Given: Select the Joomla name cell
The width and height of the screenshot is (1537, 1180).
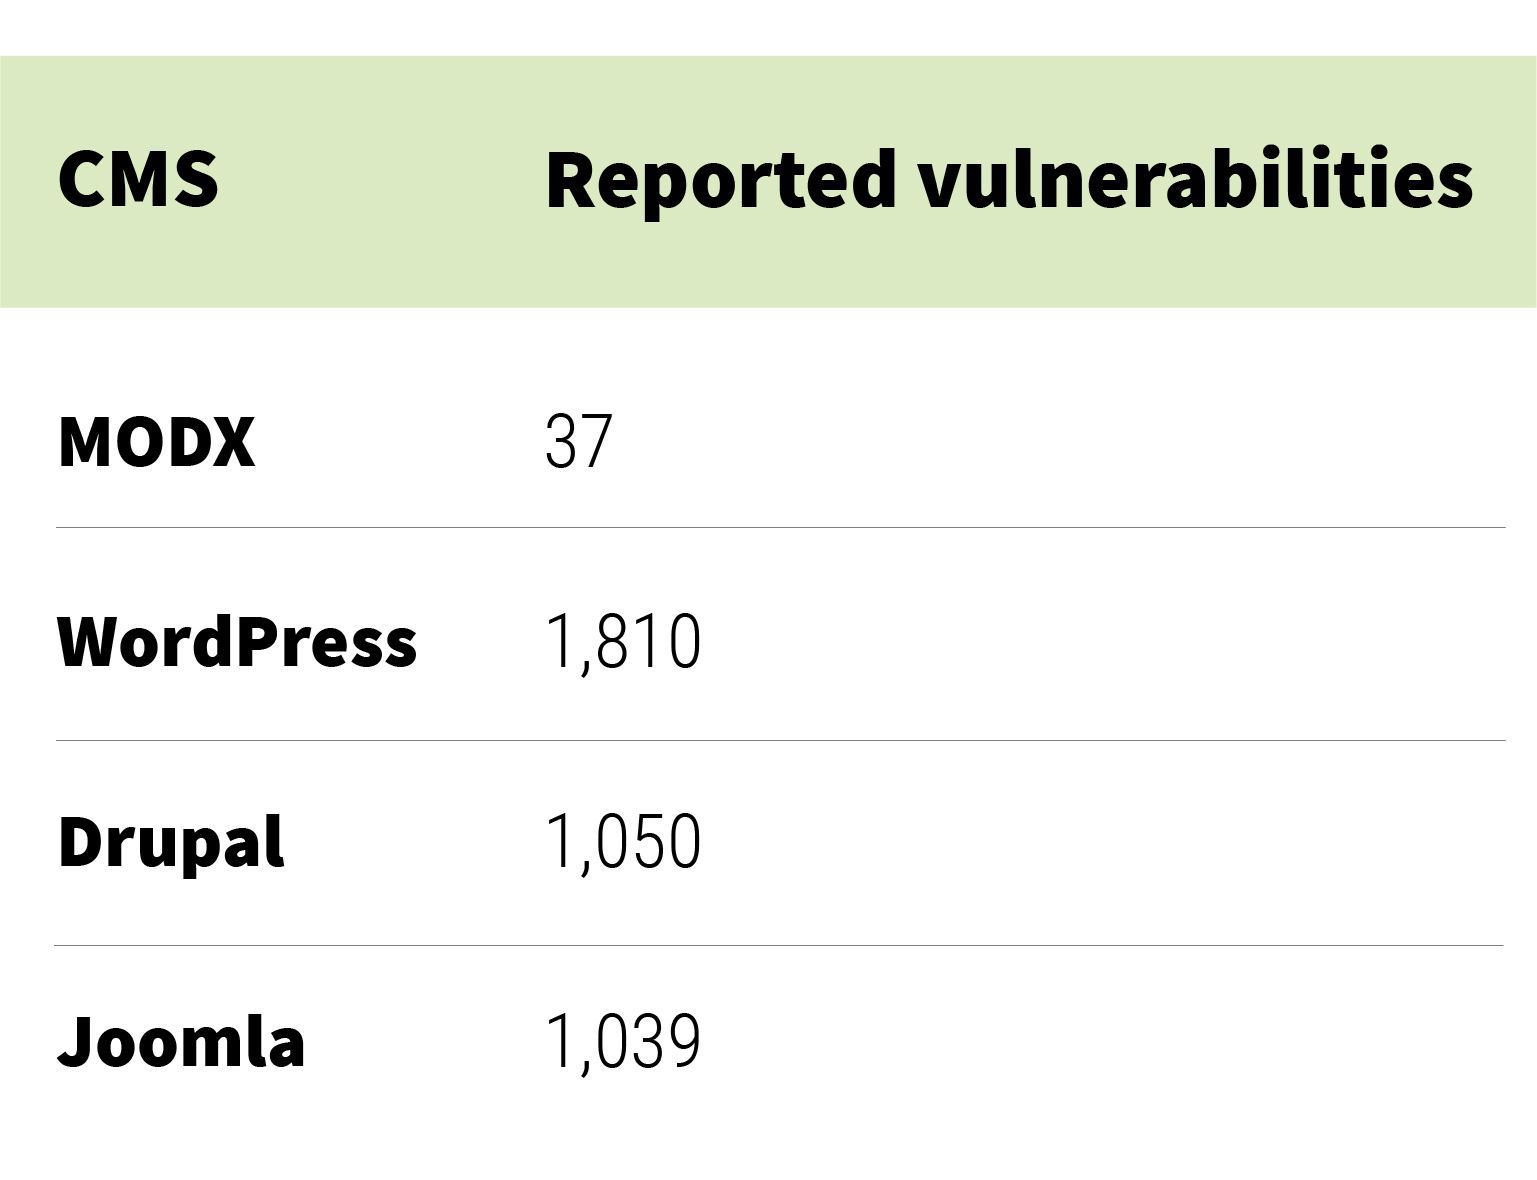Looking at the screenshot, I should [x=181, y=1042].
